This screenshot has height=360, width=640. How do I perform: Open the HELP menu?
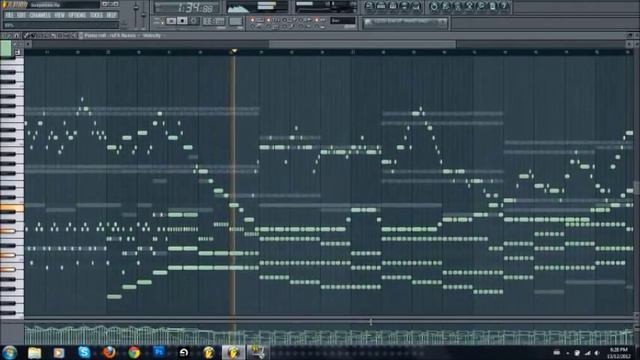point(111,15)
